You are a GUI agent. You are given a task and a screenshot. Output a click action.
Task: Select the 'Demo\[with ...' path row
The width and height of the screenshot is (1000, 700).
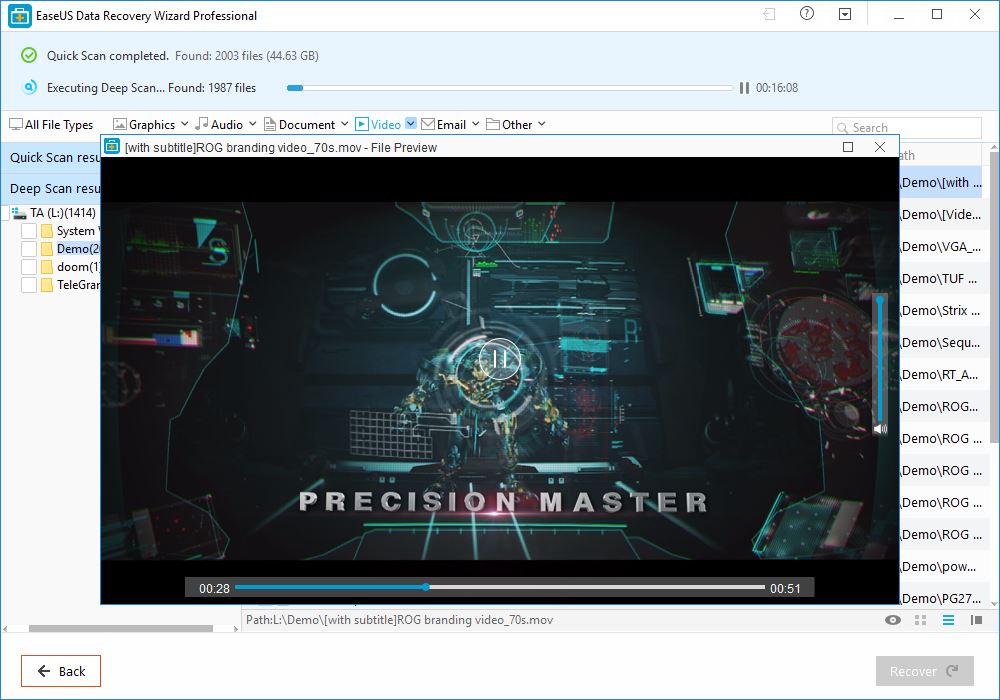[941, 183]
